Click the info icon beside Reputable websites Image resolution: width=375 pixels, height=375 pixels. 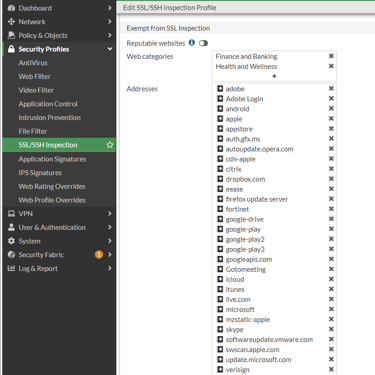click(x=192, y=43)
